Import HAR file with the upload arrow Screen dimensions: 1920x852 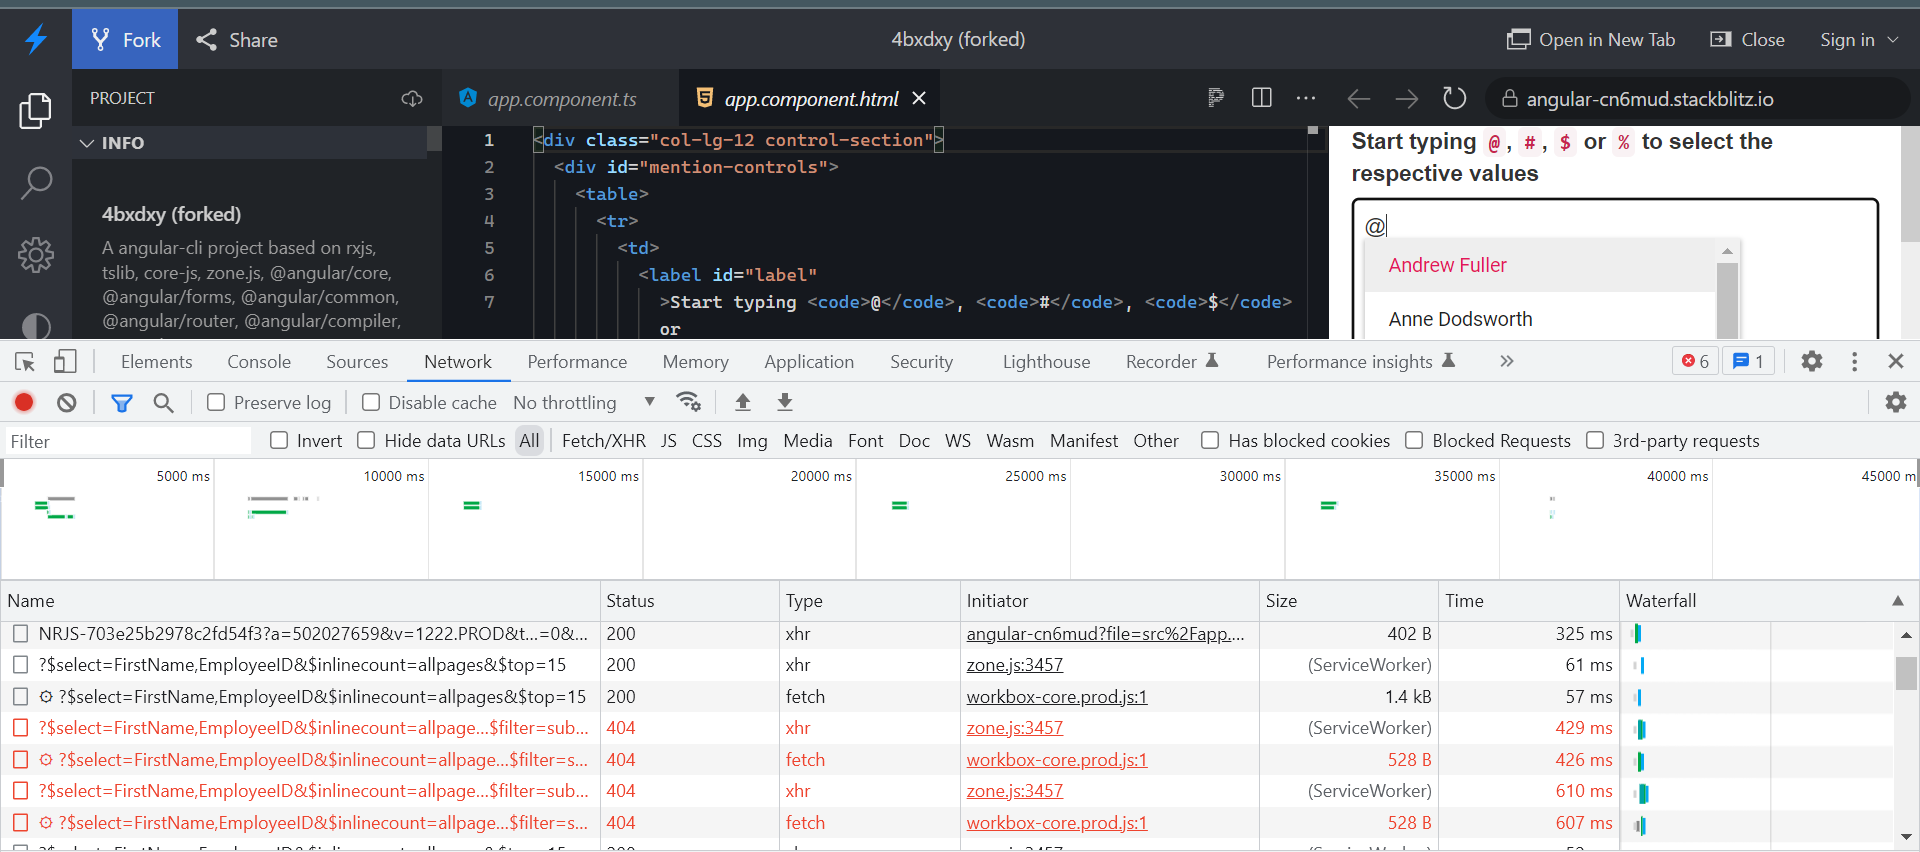pyautogui.click(x=743, y=401)
